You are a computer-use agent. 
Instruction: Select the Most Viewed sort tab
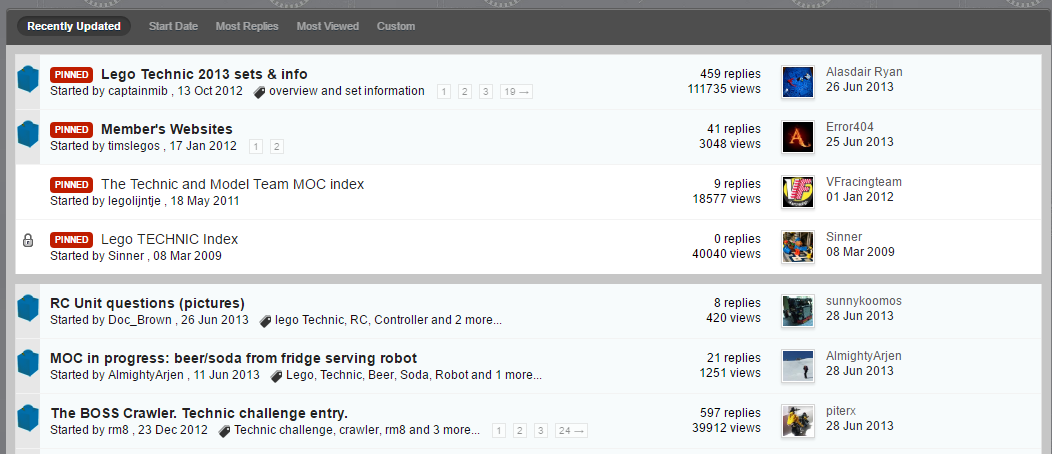click(327, 26)
